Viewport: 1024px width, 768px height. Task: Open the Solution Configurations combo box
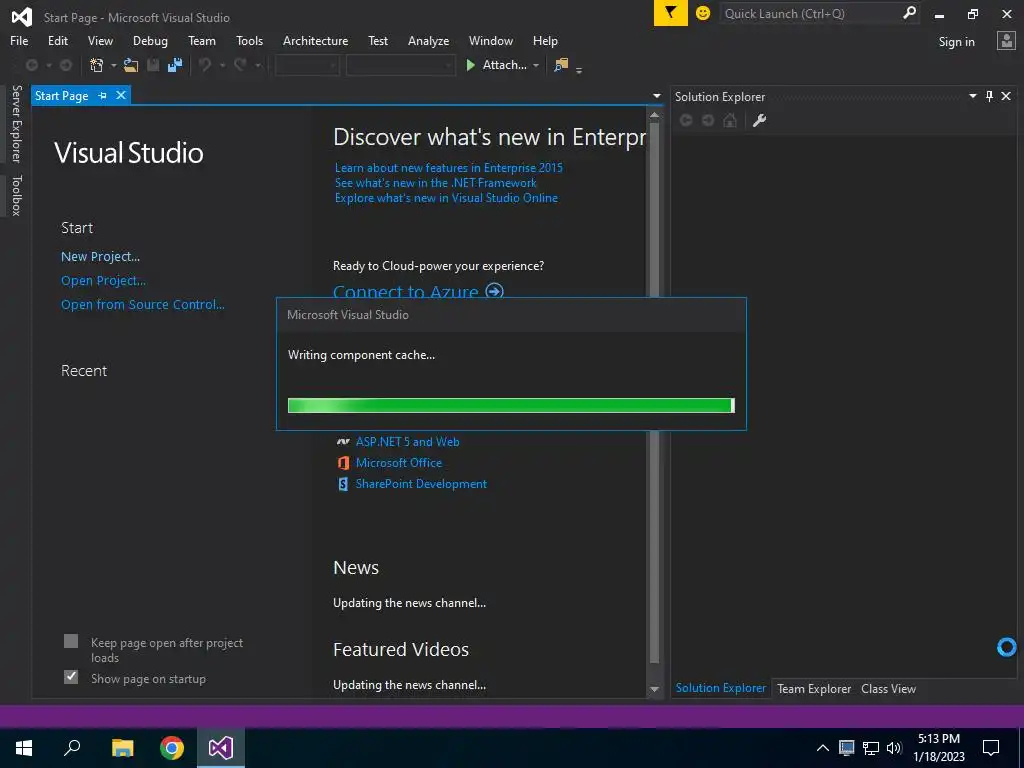[307, 65]
